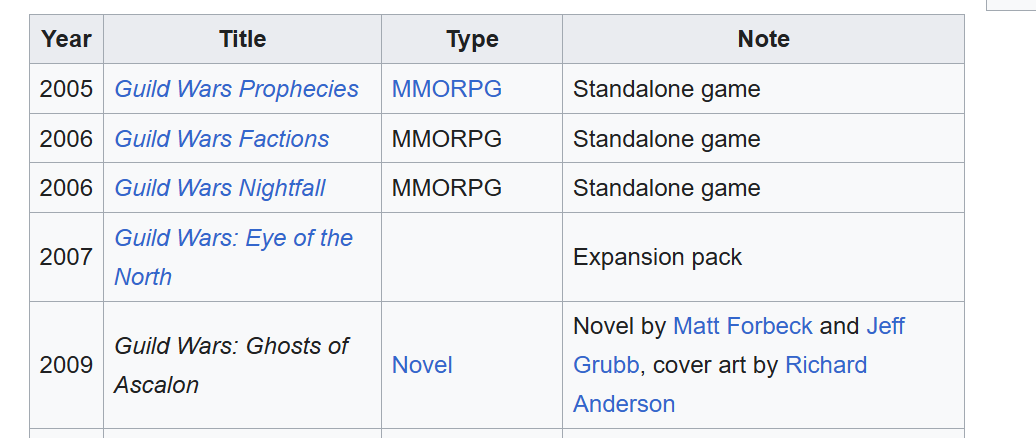This screenshot has width=1036, height=438.
Task: Open the Richard Anderson artist link
Action: 720,384
